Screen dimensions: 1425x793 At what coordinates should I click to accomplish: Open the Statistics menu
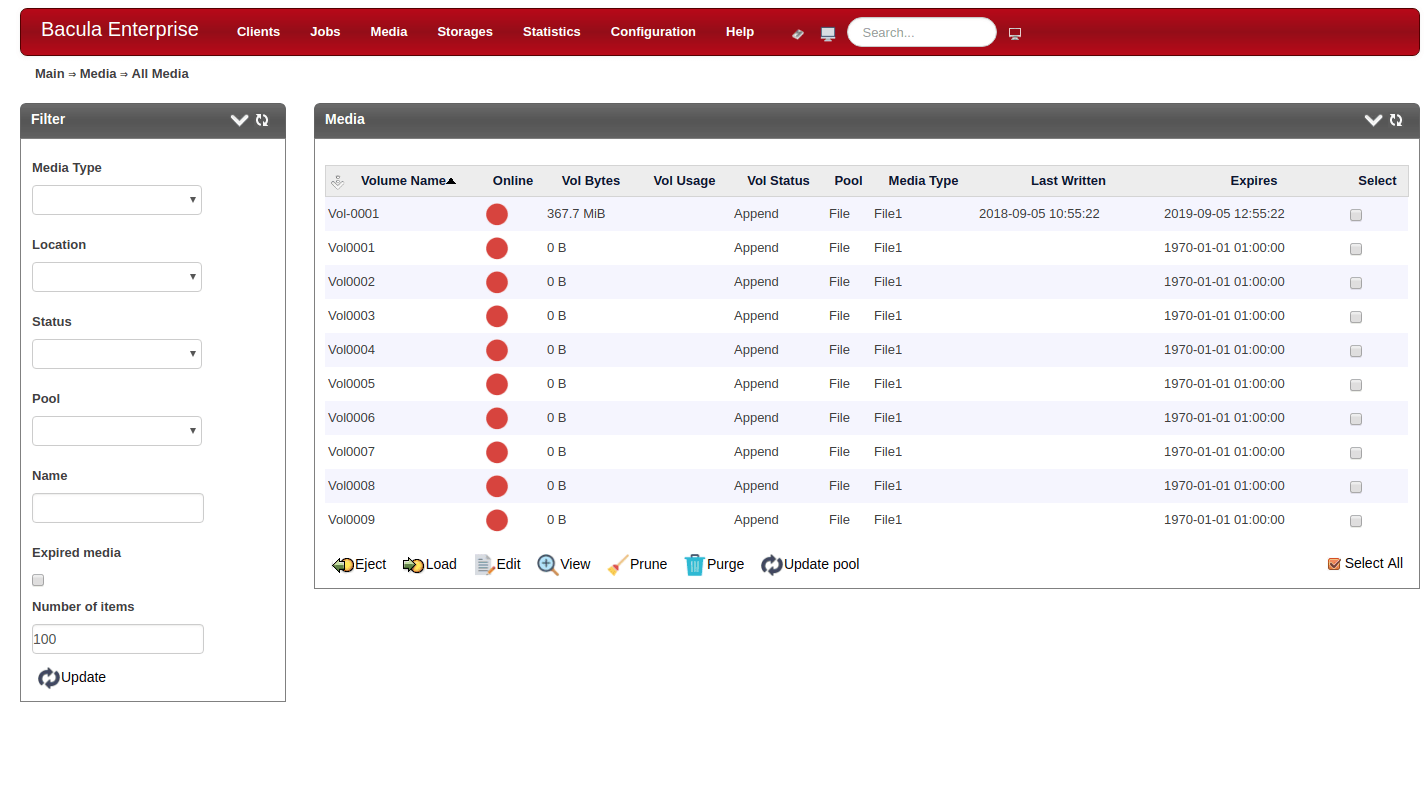pyautogui.click(x=552, y=32)
